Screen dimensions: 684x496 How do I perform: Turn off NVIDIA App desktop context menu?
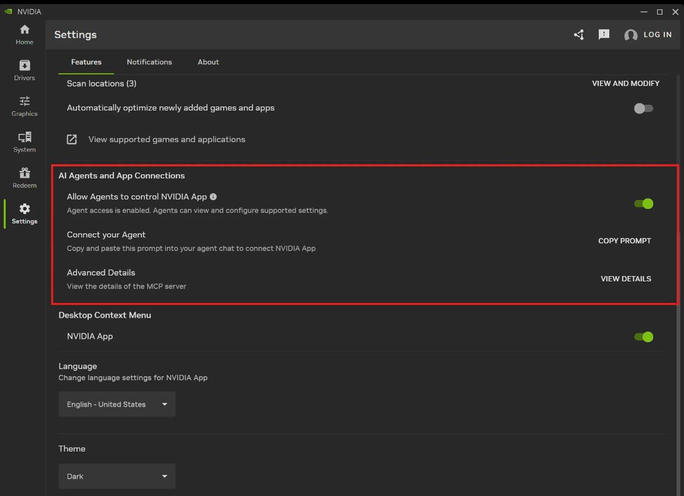coord(643,337)
